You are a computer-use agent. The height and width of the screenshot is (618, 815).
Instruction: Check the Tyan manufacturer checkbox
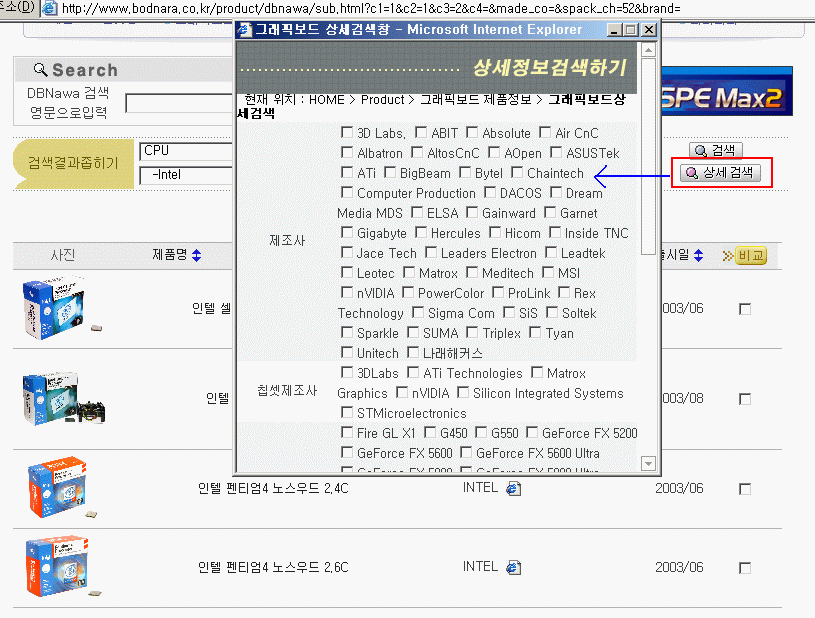point(535,332)
